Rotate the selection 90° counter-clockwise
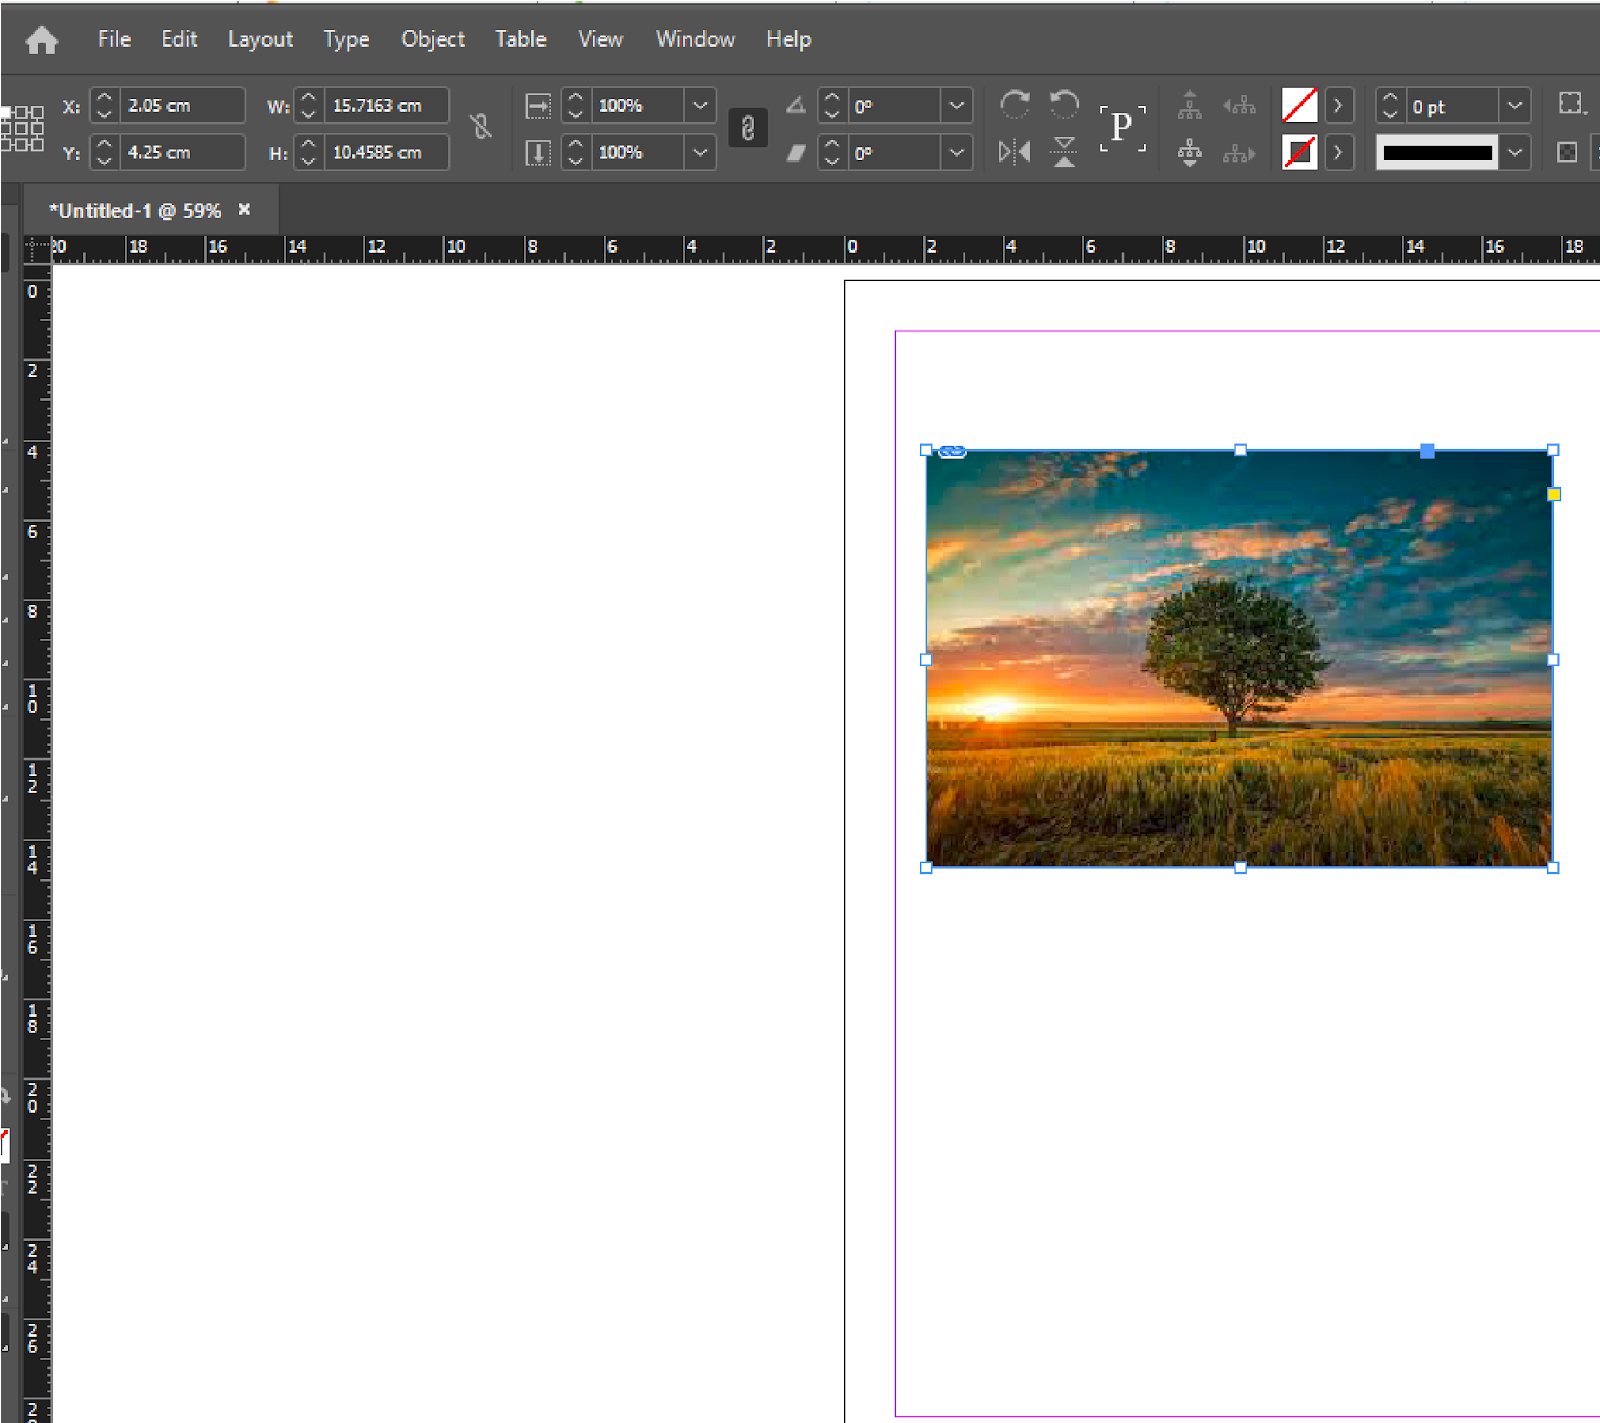The height and width of the screenshot is (1423, 1600). pos(1064,104)
